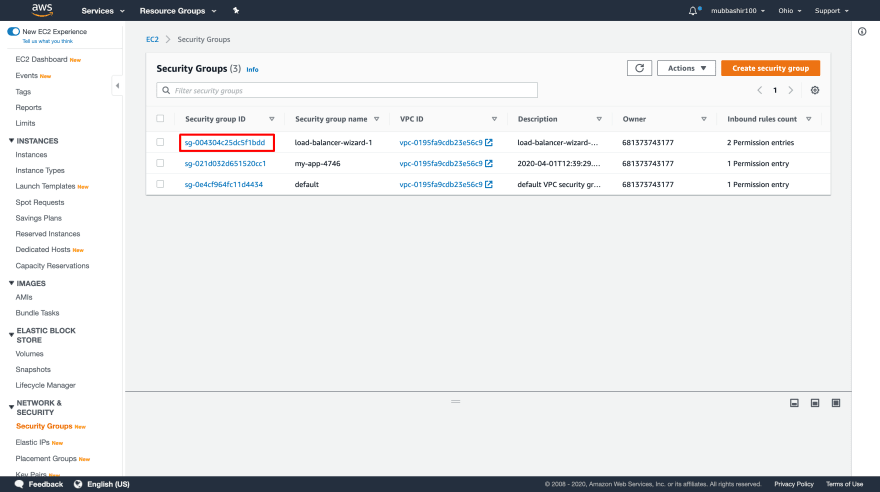
Task: Open the mubbashir100 account dropdown
Action: [x=737, y=11]
